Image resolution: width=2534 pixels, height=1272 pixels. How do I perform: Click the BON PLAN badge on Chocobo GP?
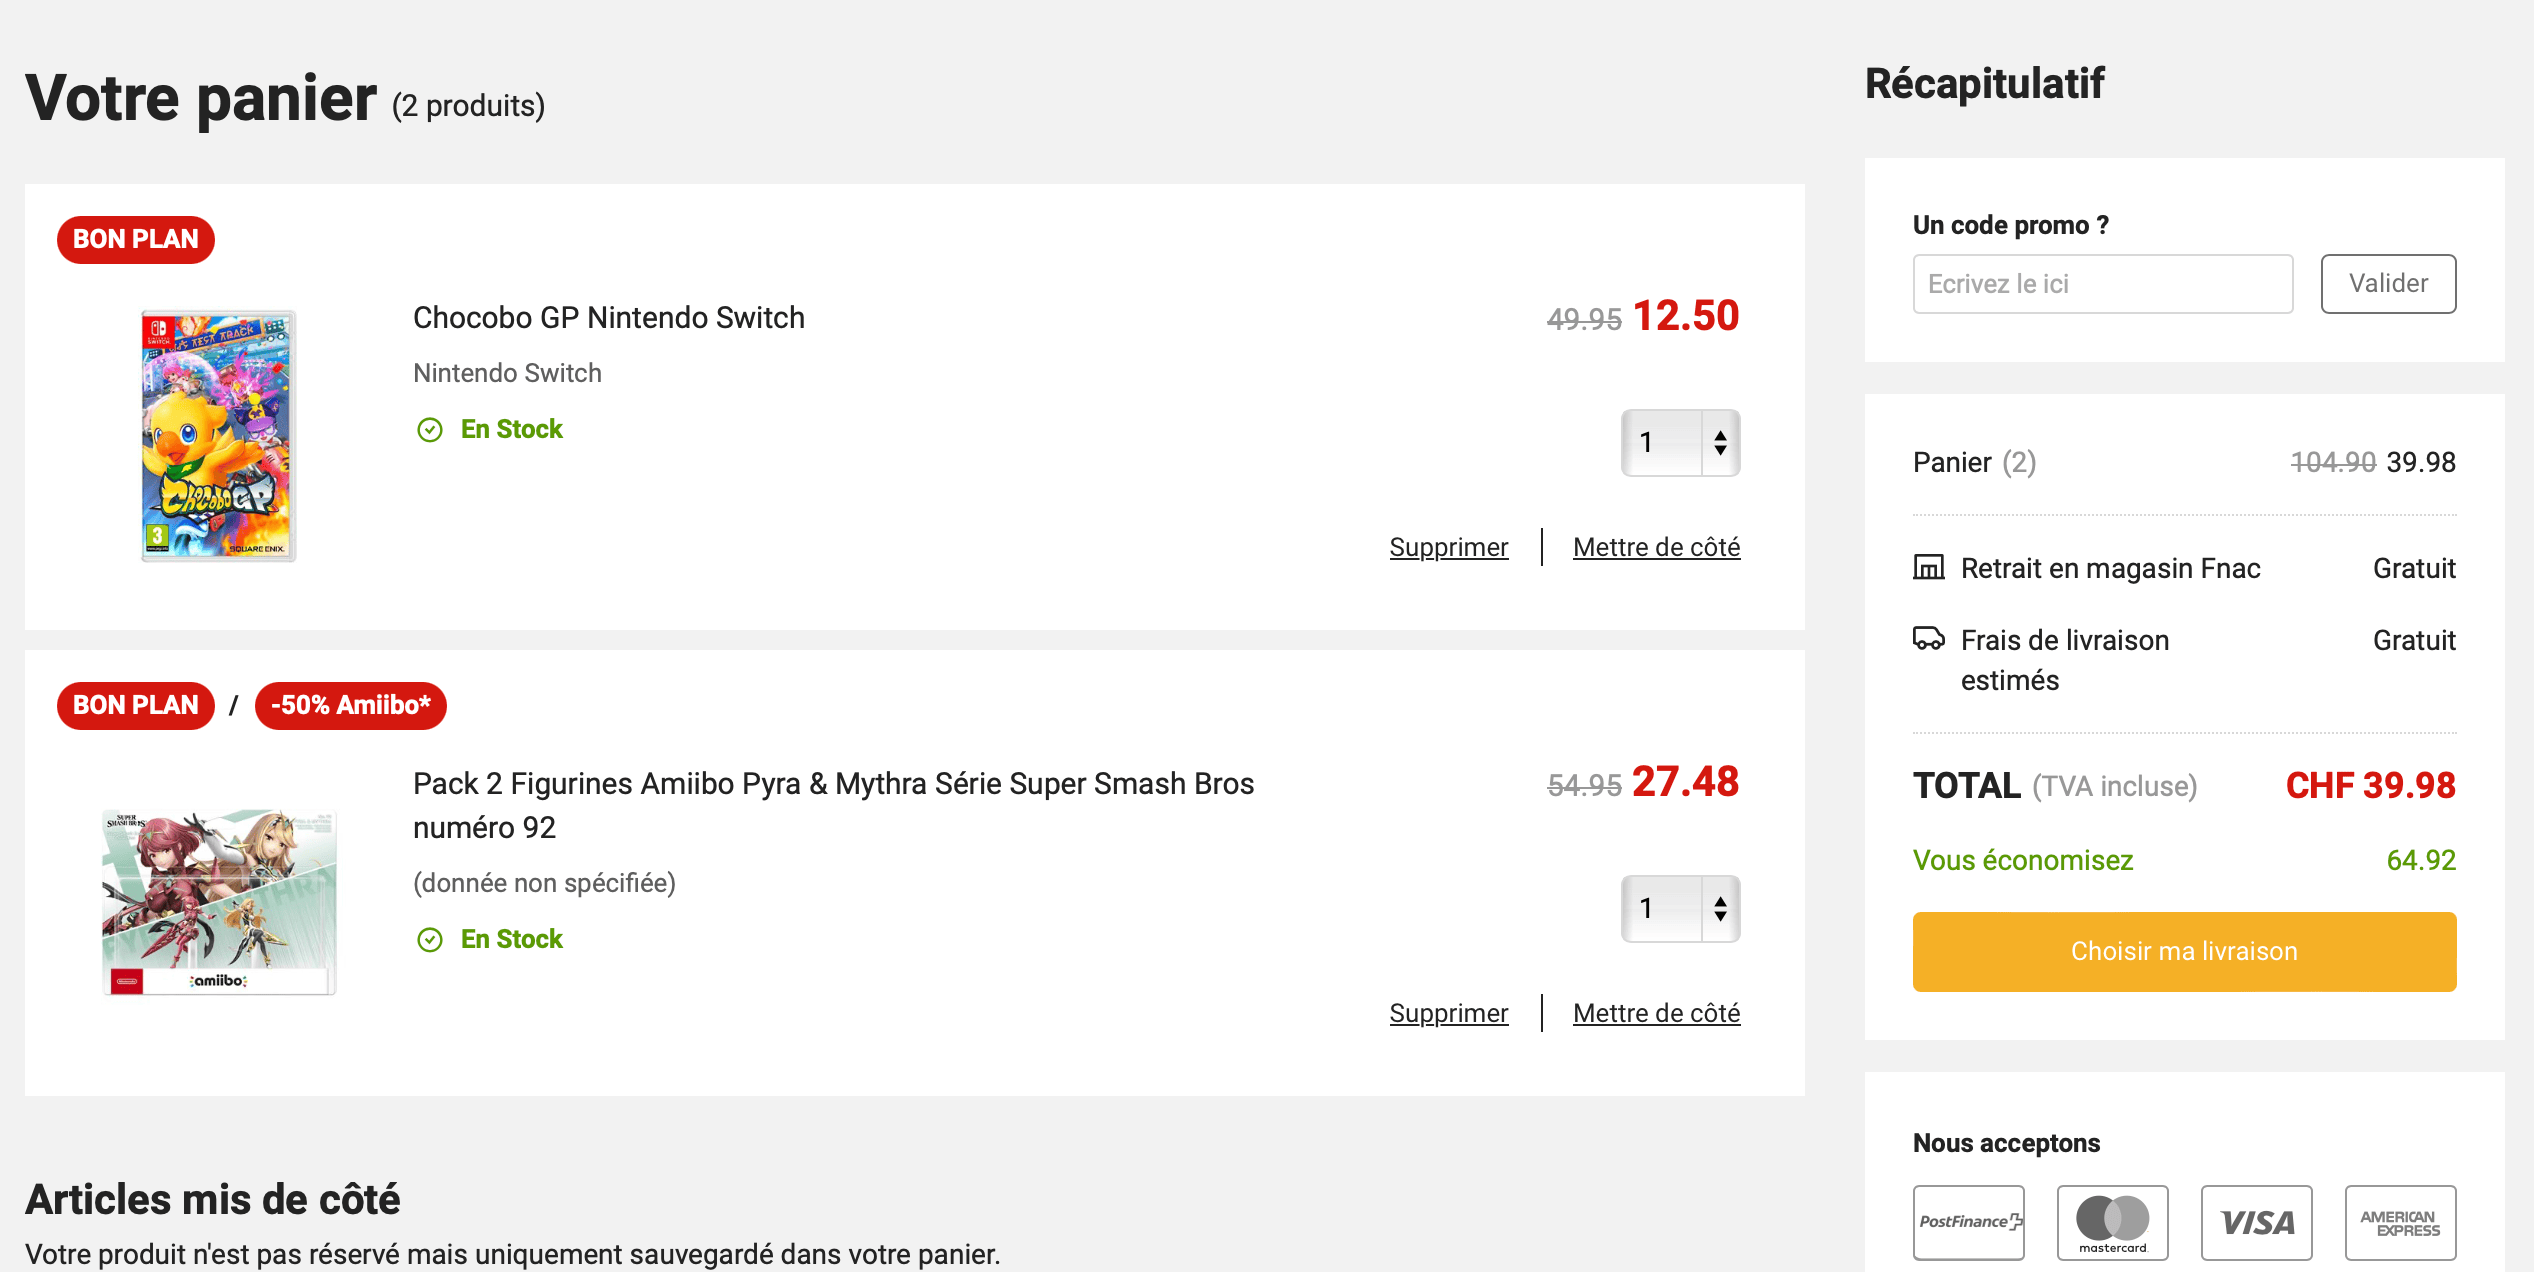[x=136, y=240]
